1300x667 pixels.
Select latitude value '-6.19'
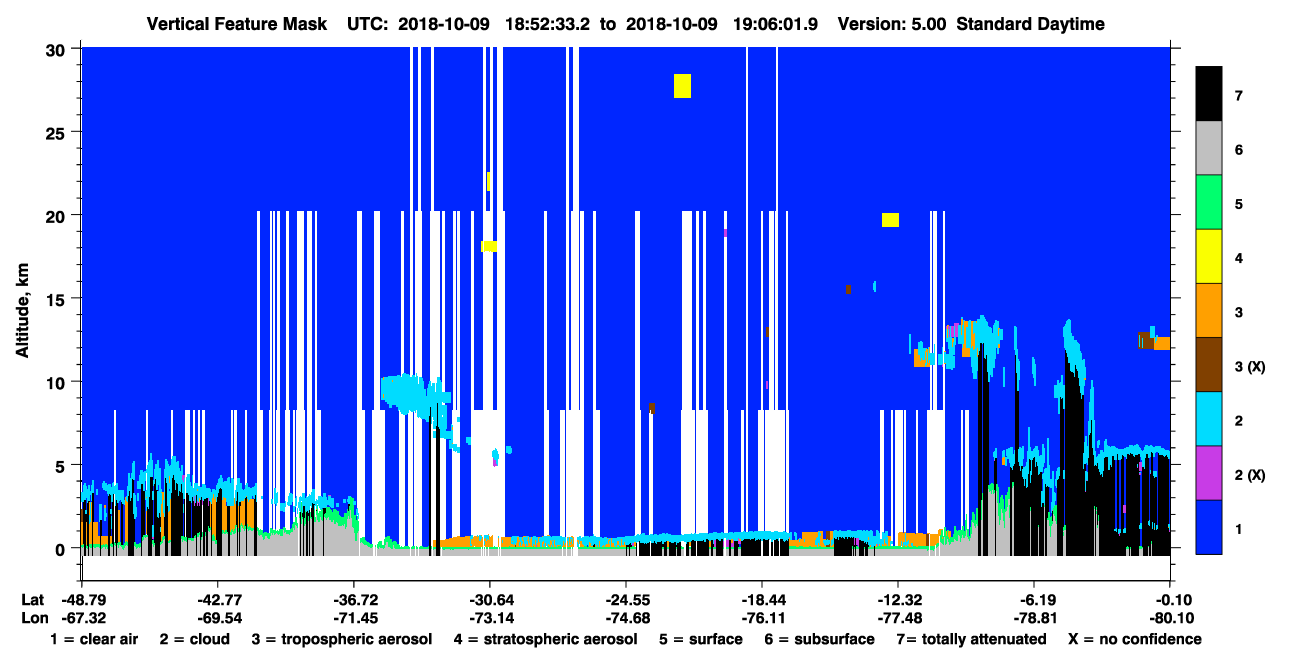coord(1034,599)
